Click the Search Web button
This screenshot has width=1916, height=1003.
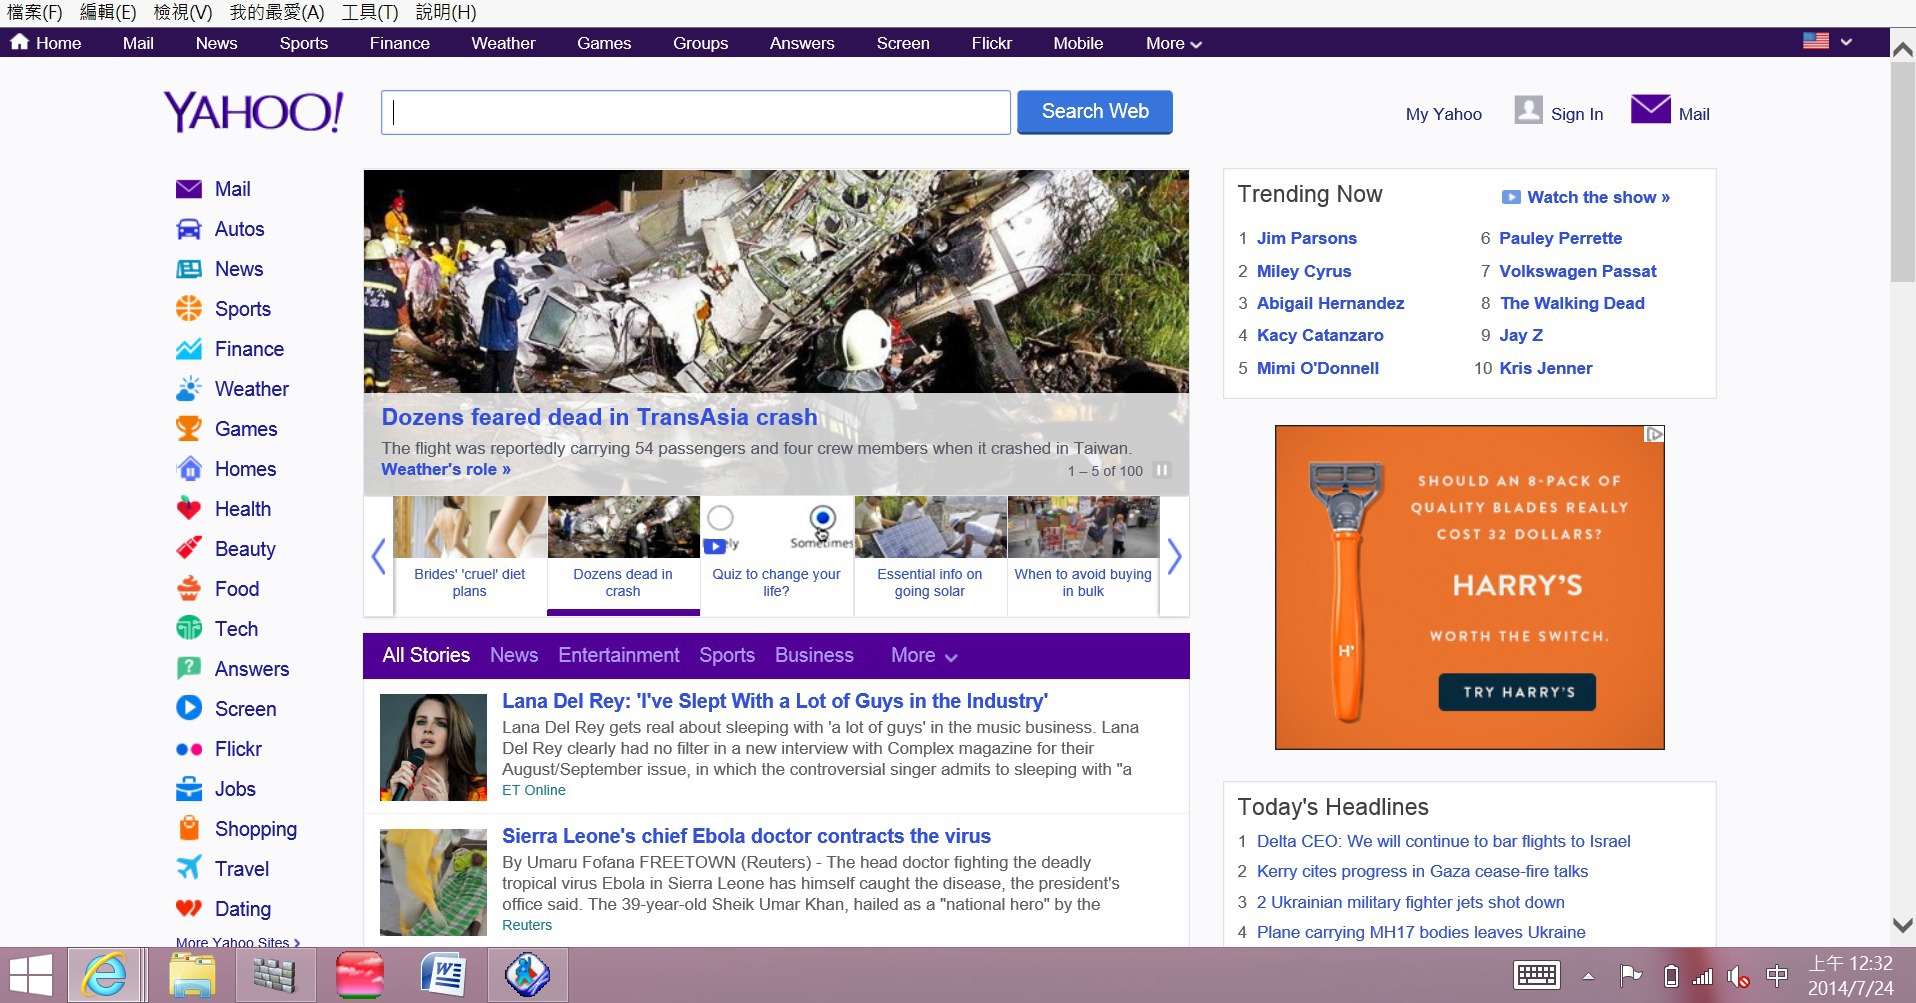1095,112
